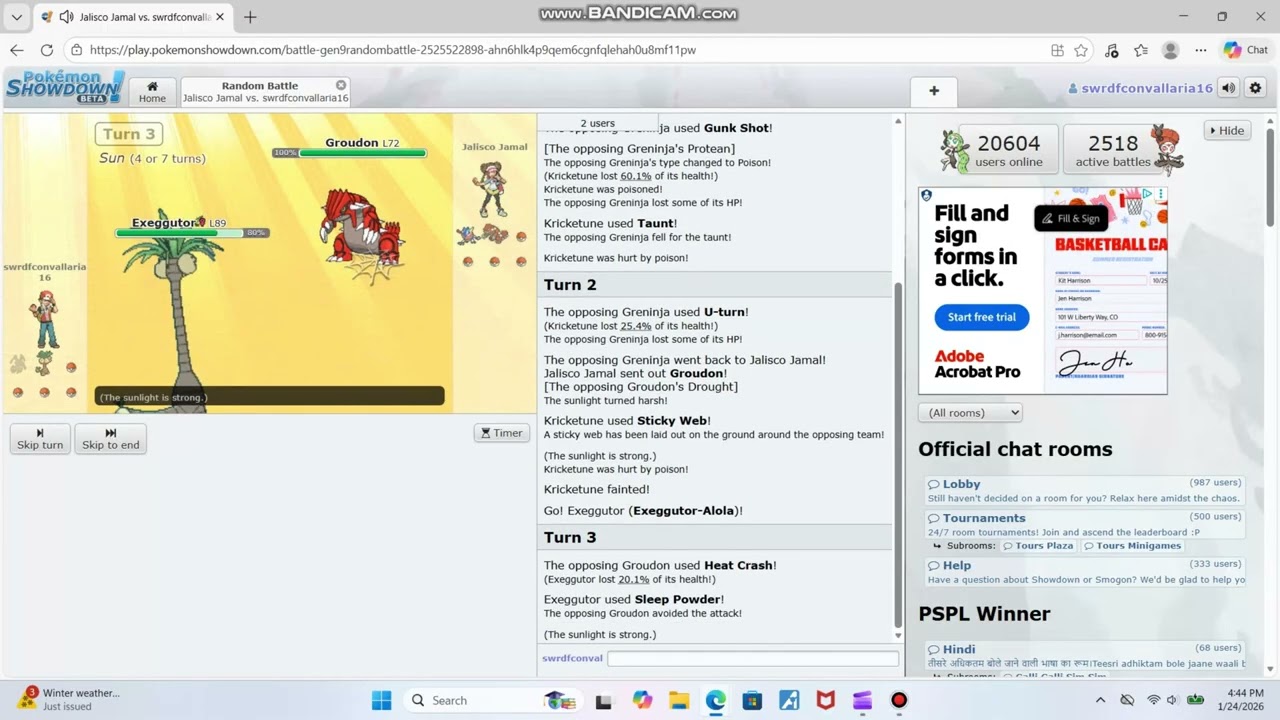Viewport: 1280px width, 720px height.
Task: Go back in browser history
Action: 17,50
